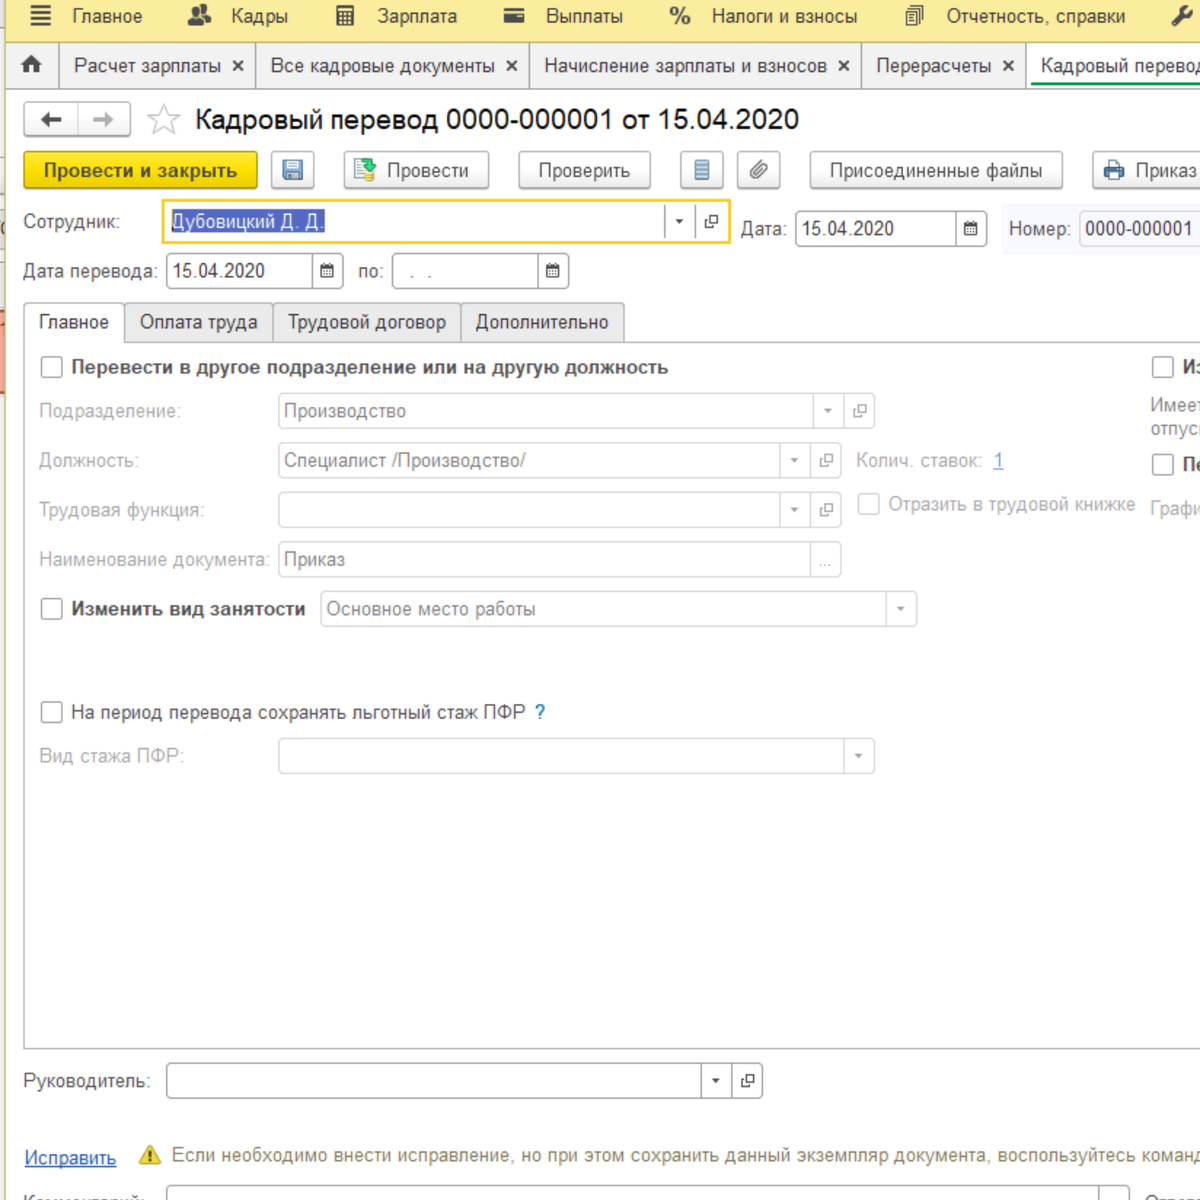The height and width of the screenshot is (1200, 1200).
Task: Toggle Отразить в трудовой книжке checkbox
Action: click(869, 504)
